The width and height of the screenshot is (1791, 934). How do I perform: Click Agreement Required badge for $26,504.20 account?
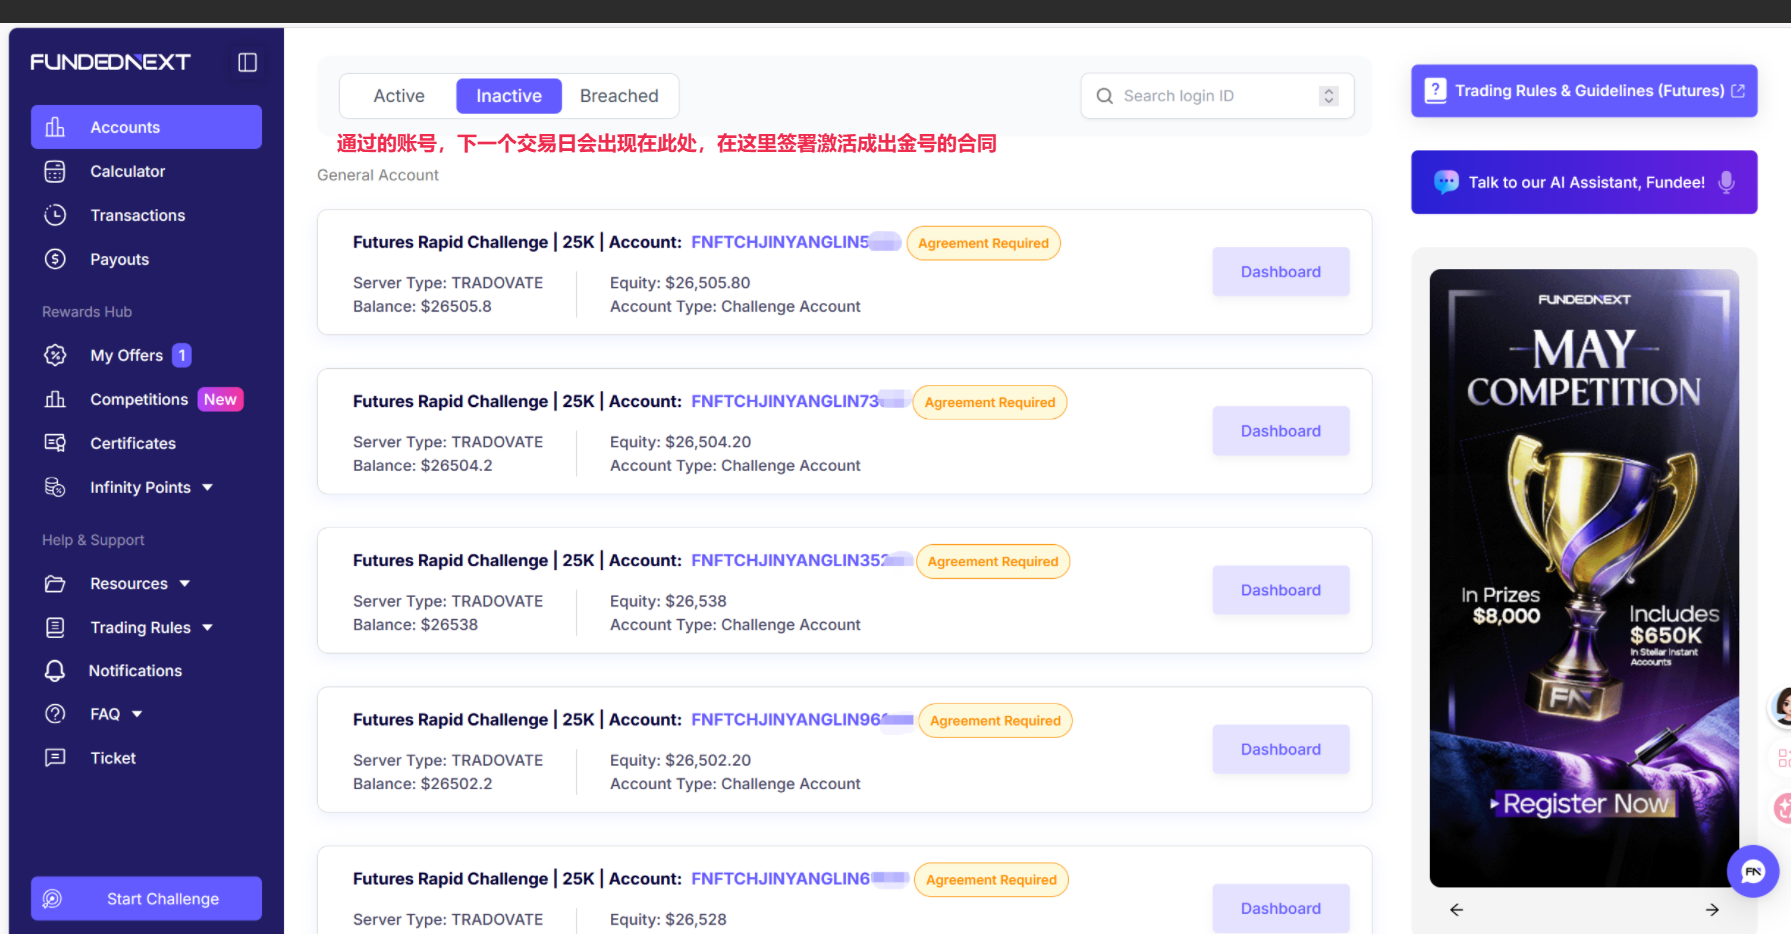coord(990,402)
